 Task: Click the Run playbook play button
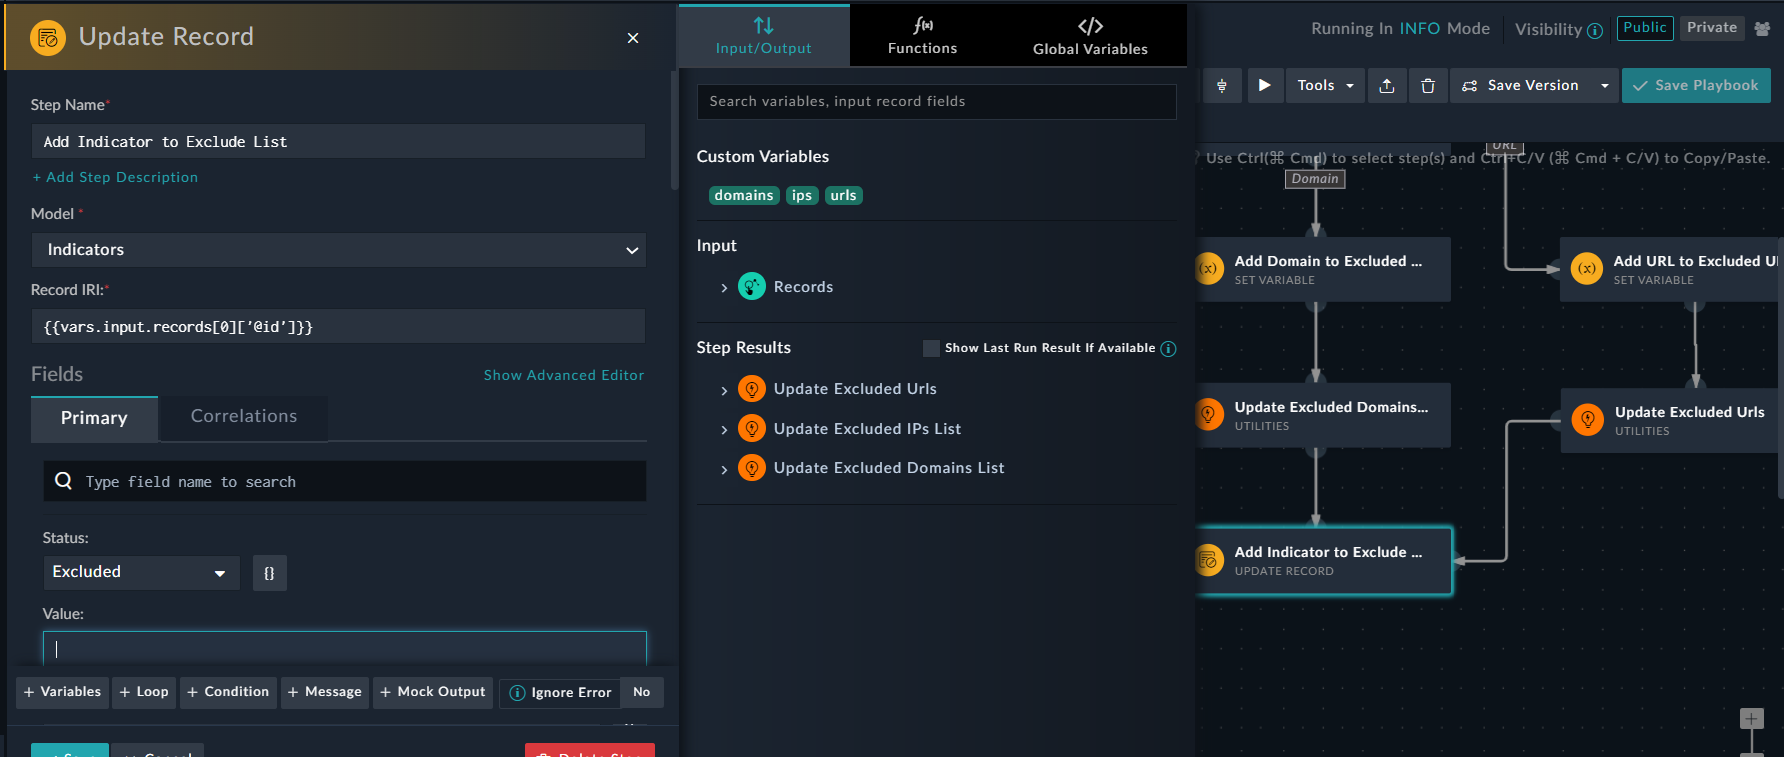click(1265, 86)
